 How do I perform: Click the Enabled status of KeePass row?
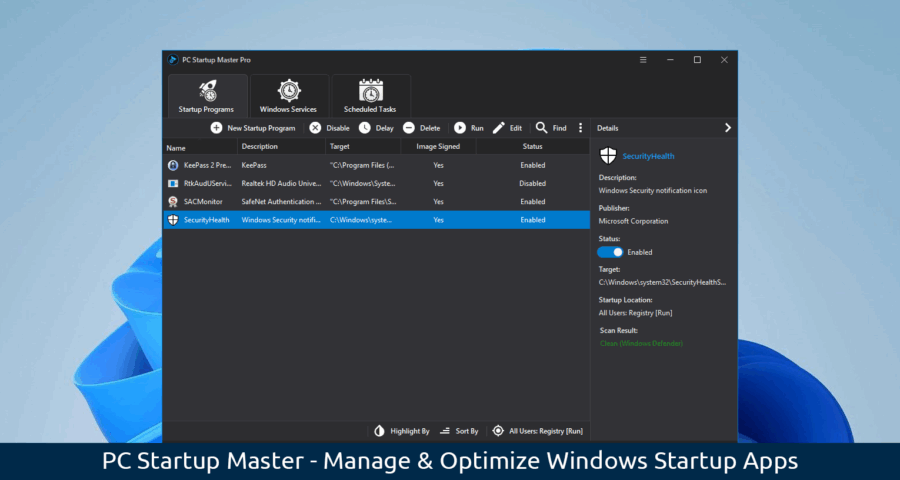(x=533, y=165)
